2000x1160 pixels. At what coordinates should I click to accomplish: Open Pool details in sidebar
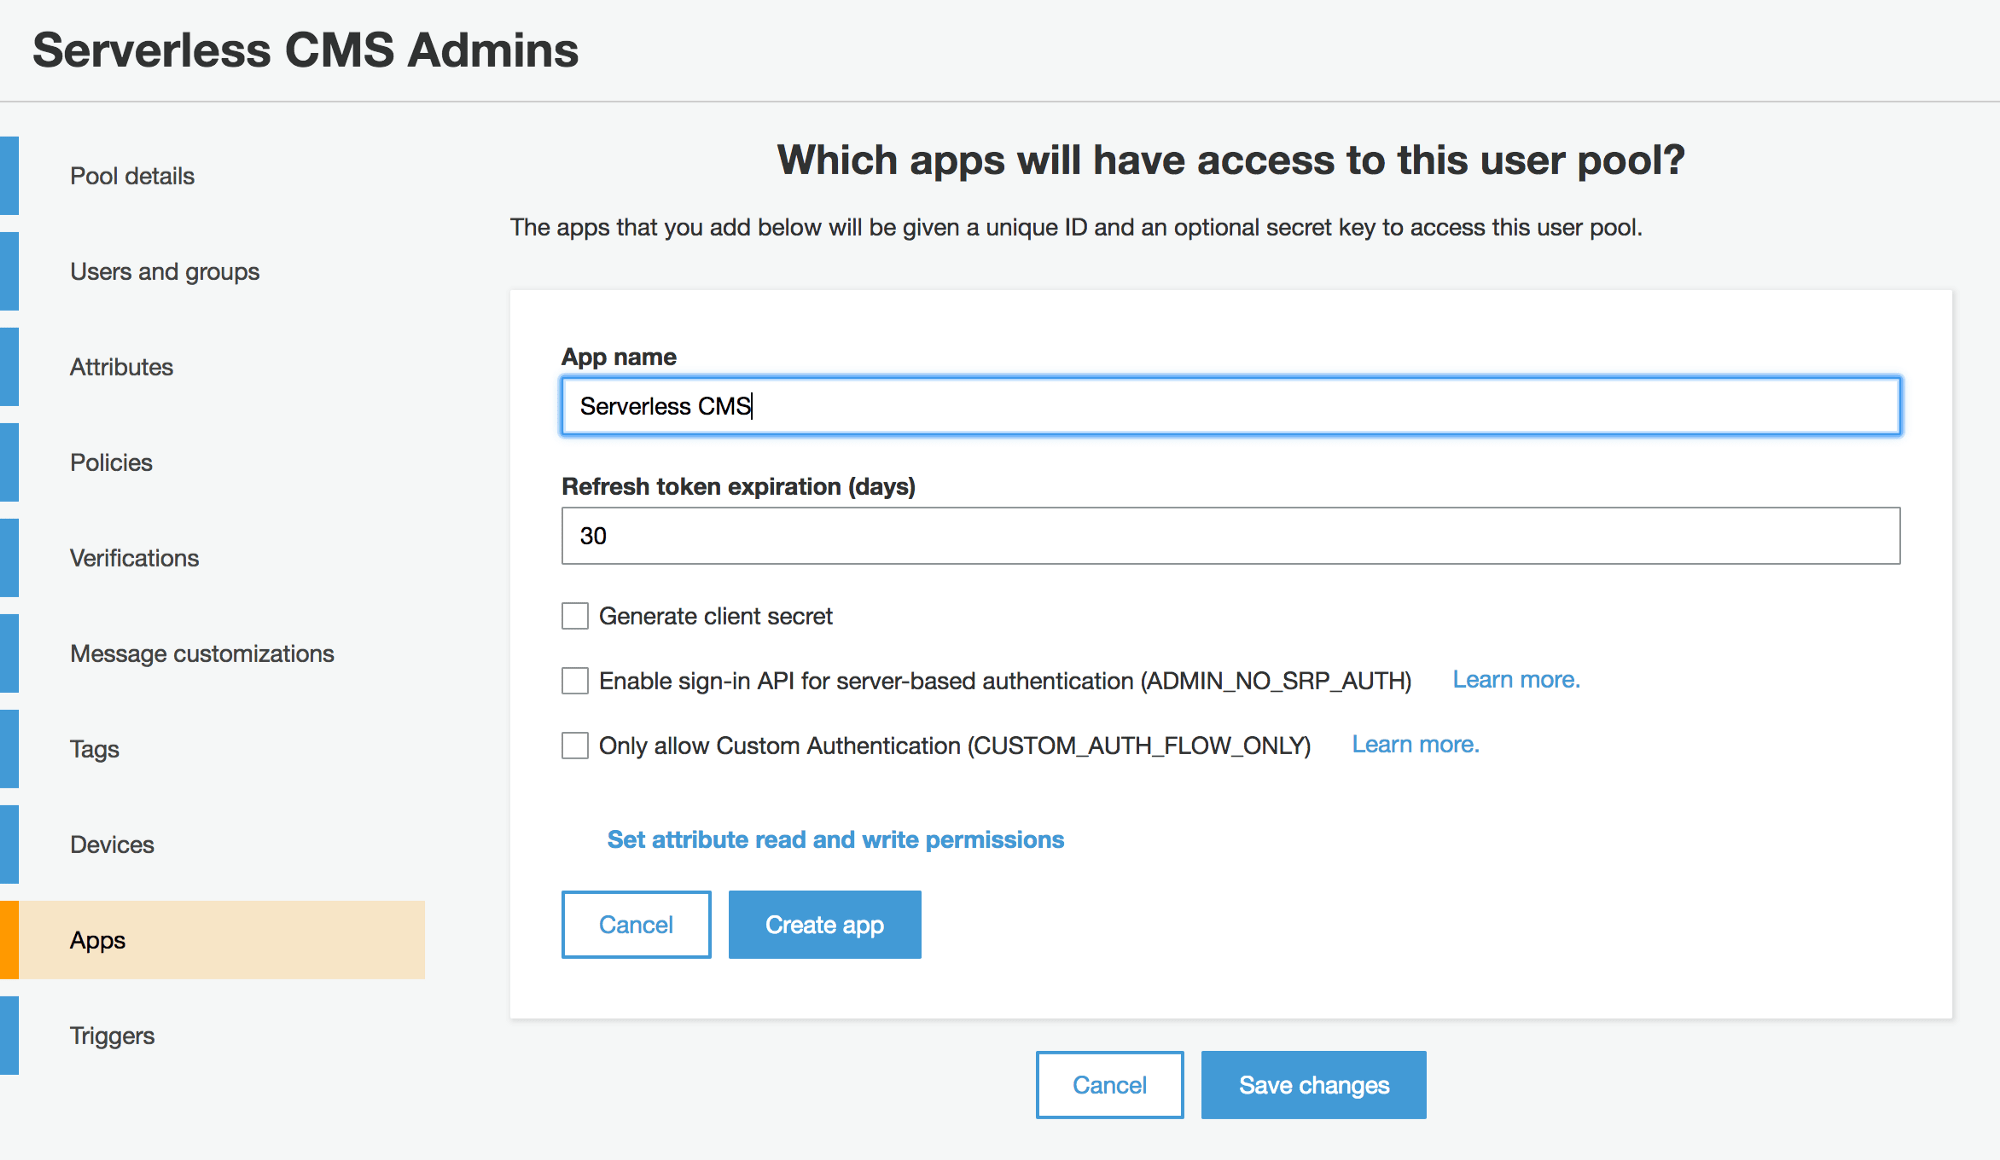pyautogui.click(x=132, y=176)
